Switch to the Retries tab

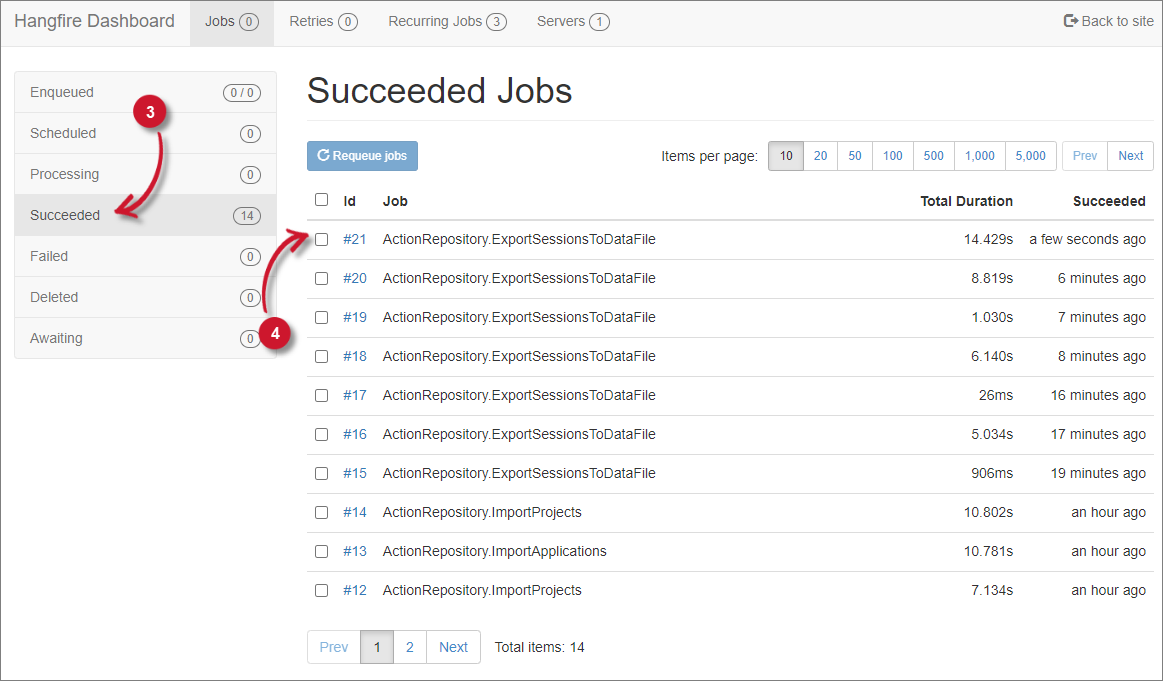click(x=322, y=20)
